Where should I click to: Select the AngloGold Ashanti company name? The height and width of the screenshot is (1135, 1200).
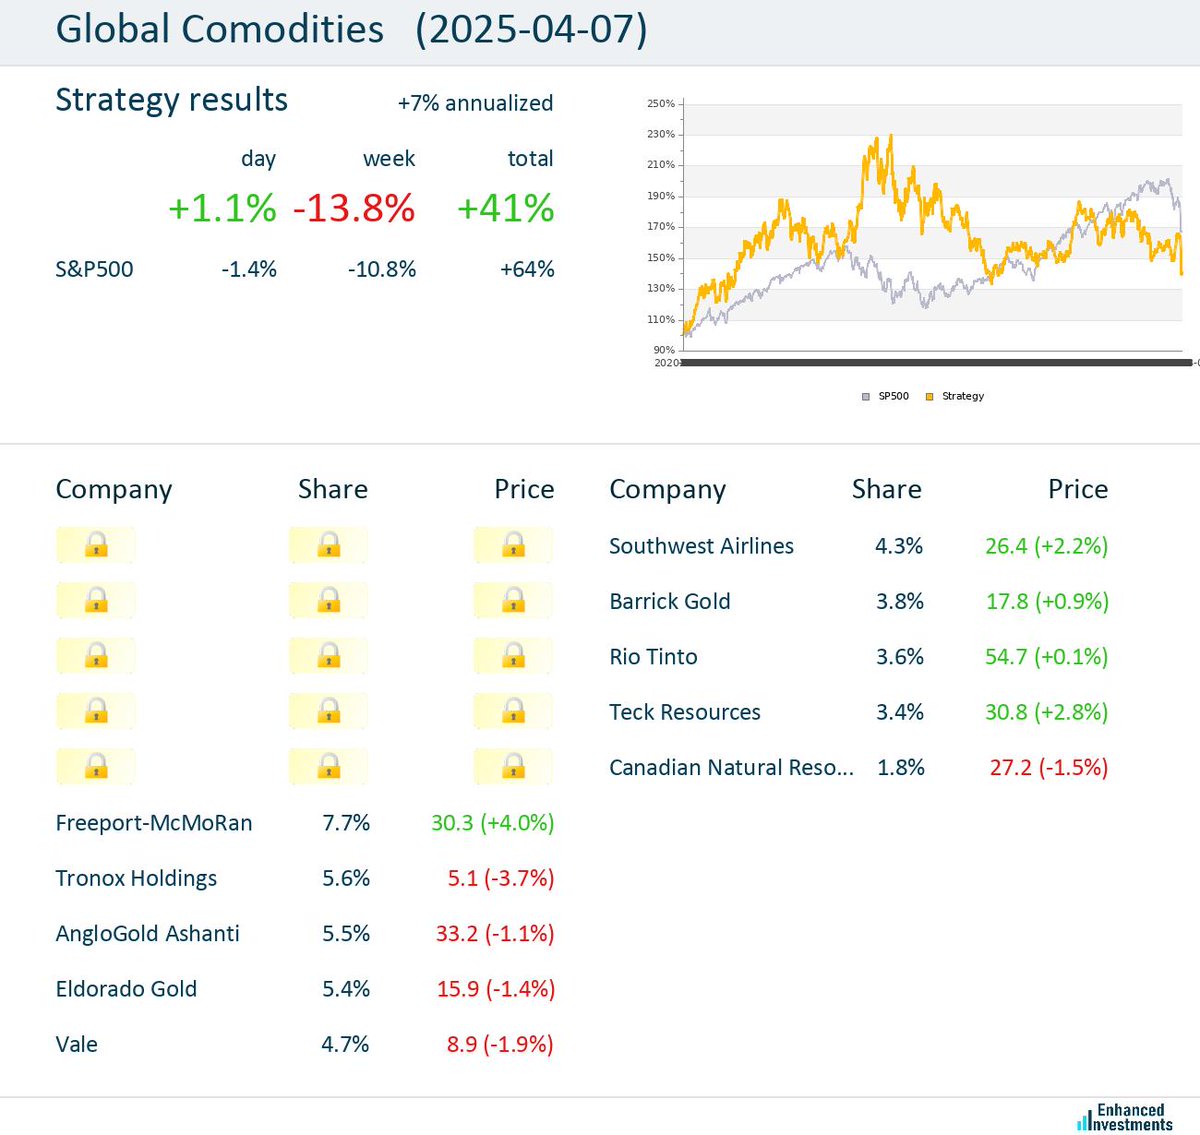147,934
